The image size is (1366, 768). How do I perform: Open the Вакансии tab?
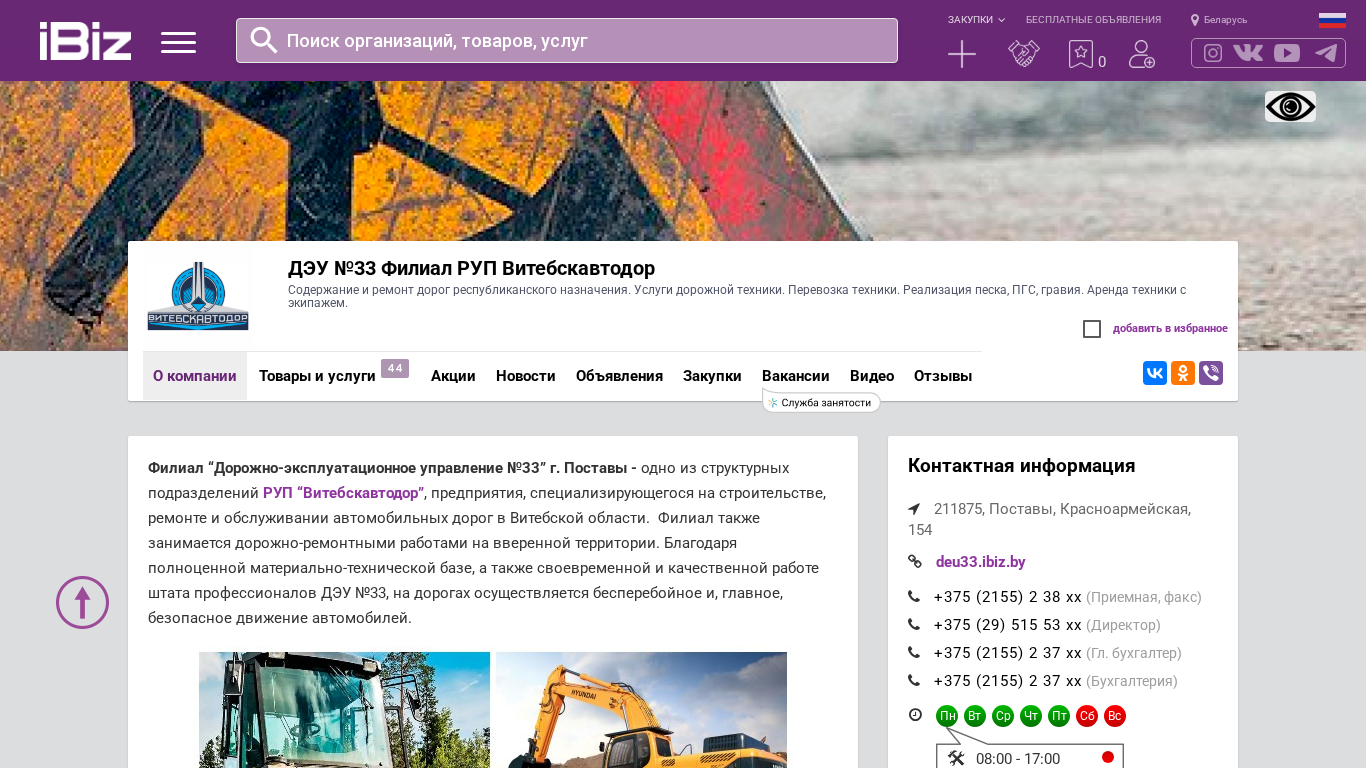[x=796, y=376]
